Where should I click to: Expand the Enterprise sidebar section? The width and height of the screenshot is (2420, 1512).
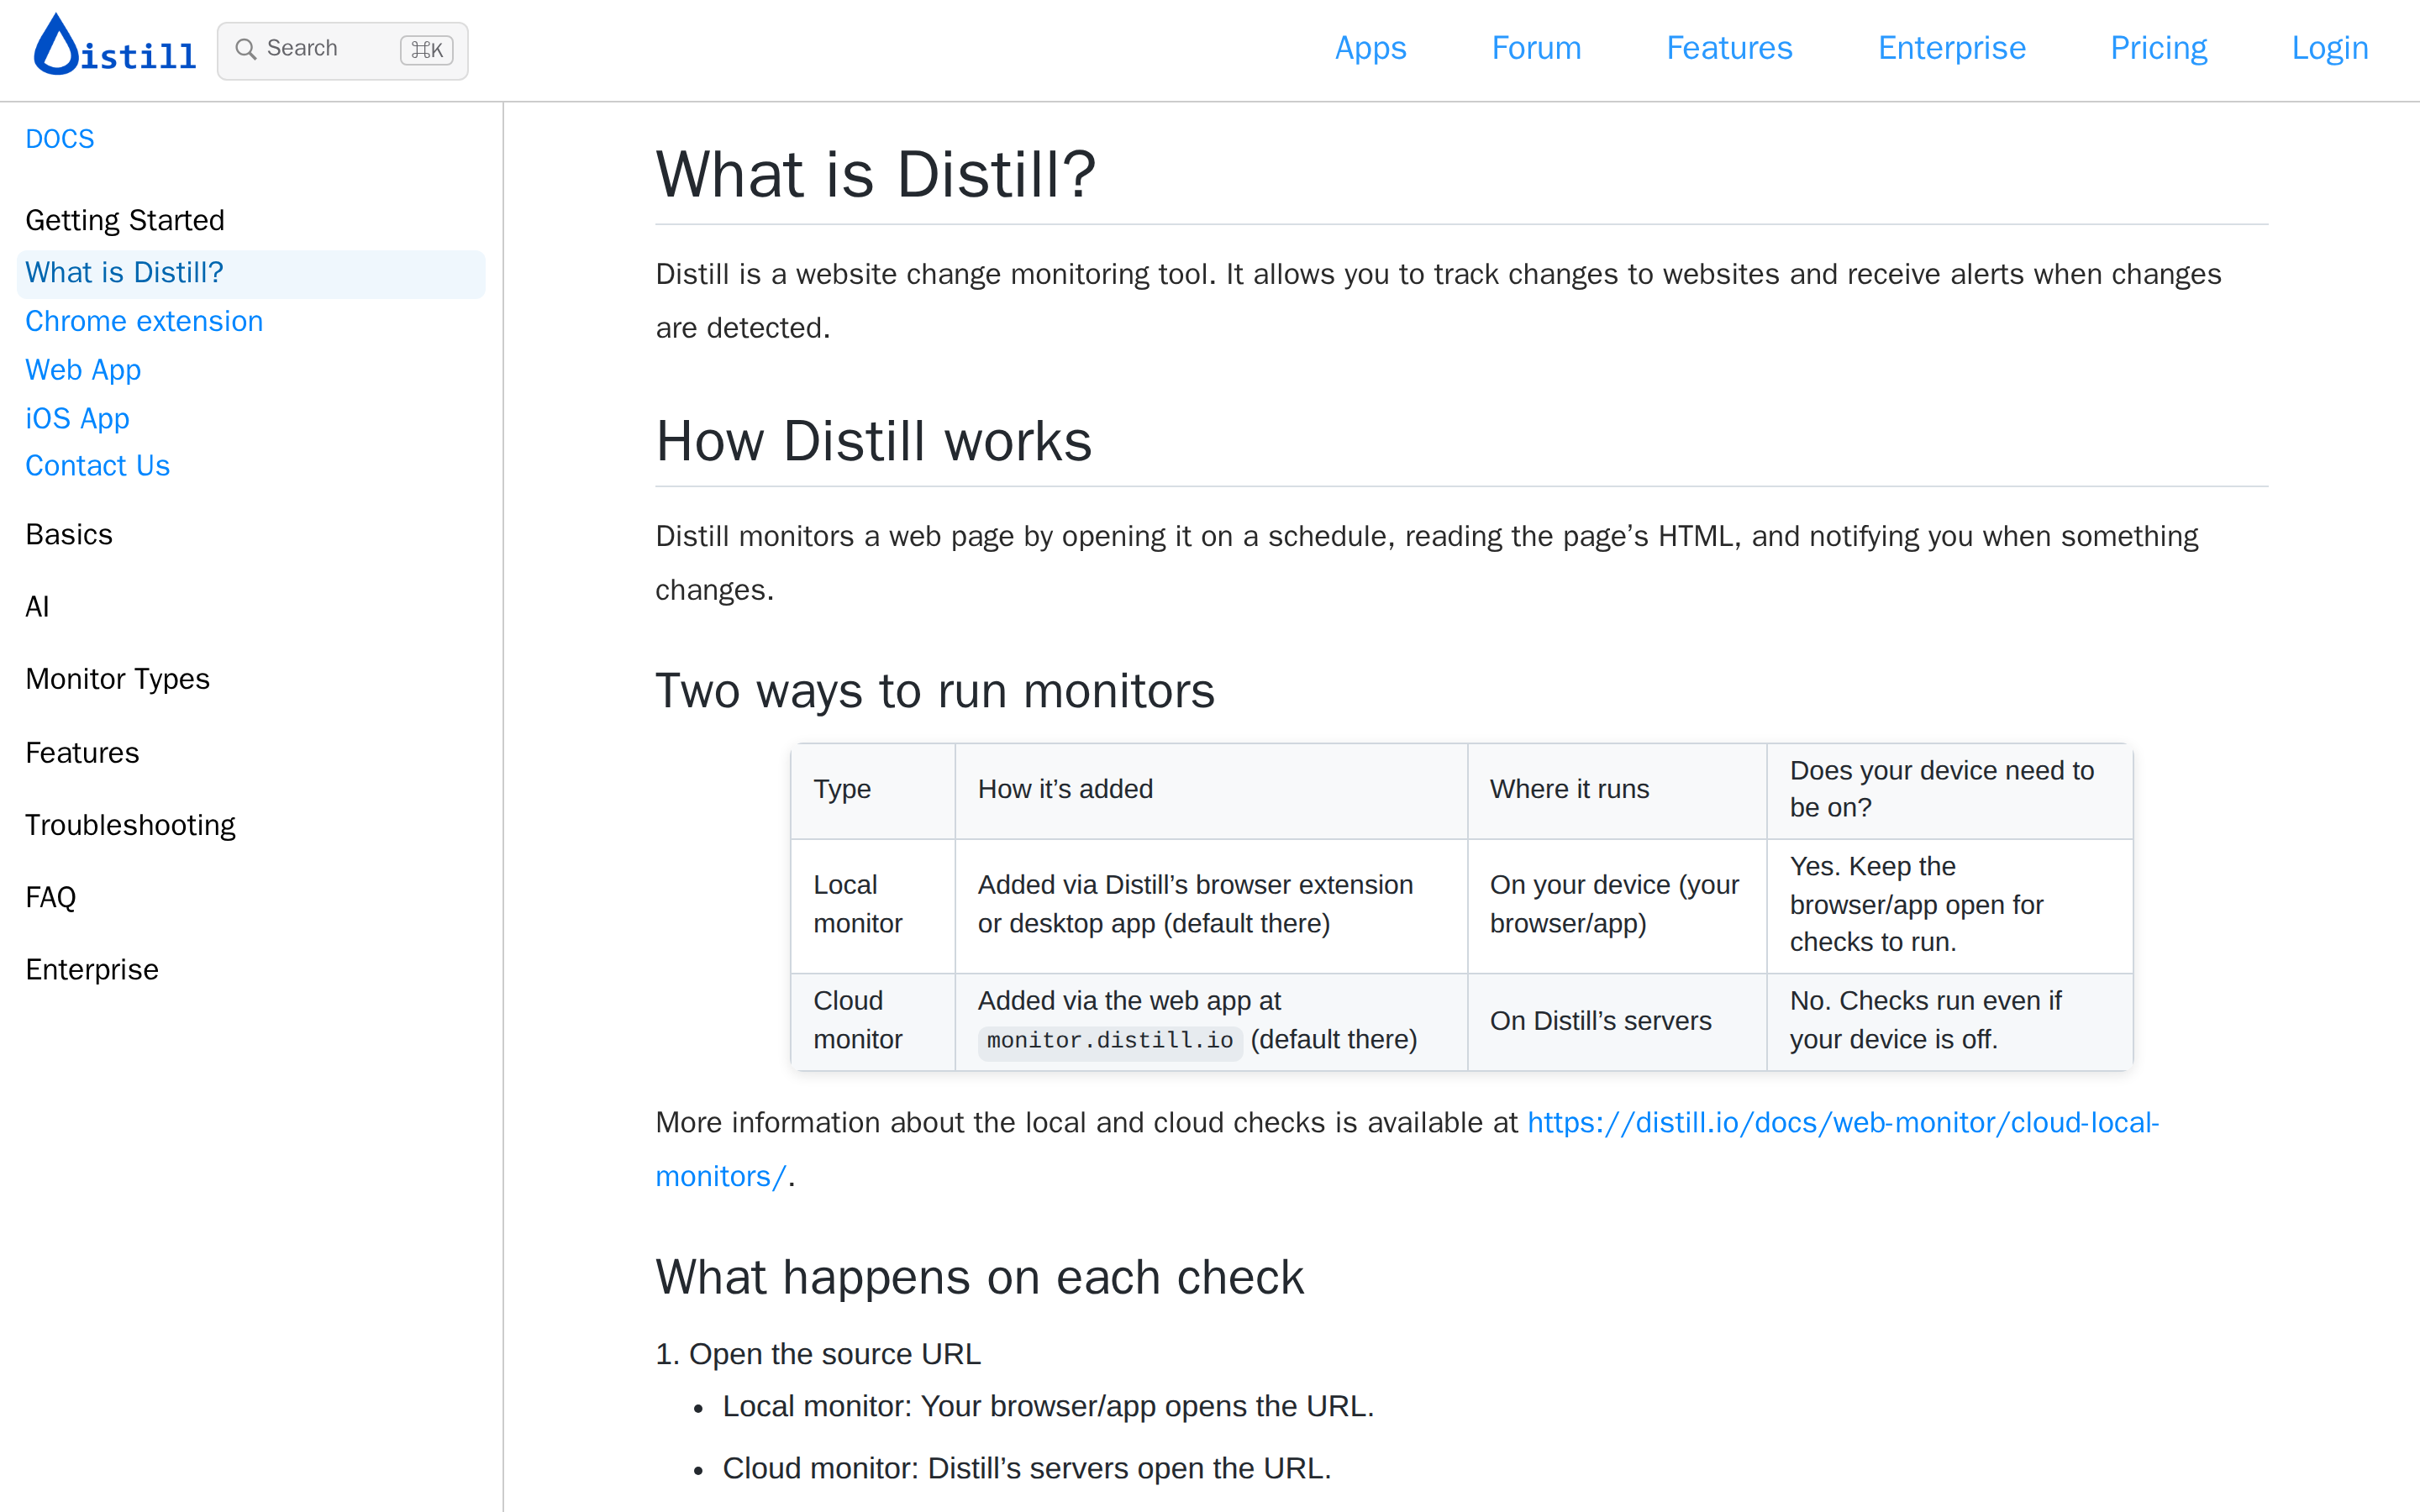[92, 969]
